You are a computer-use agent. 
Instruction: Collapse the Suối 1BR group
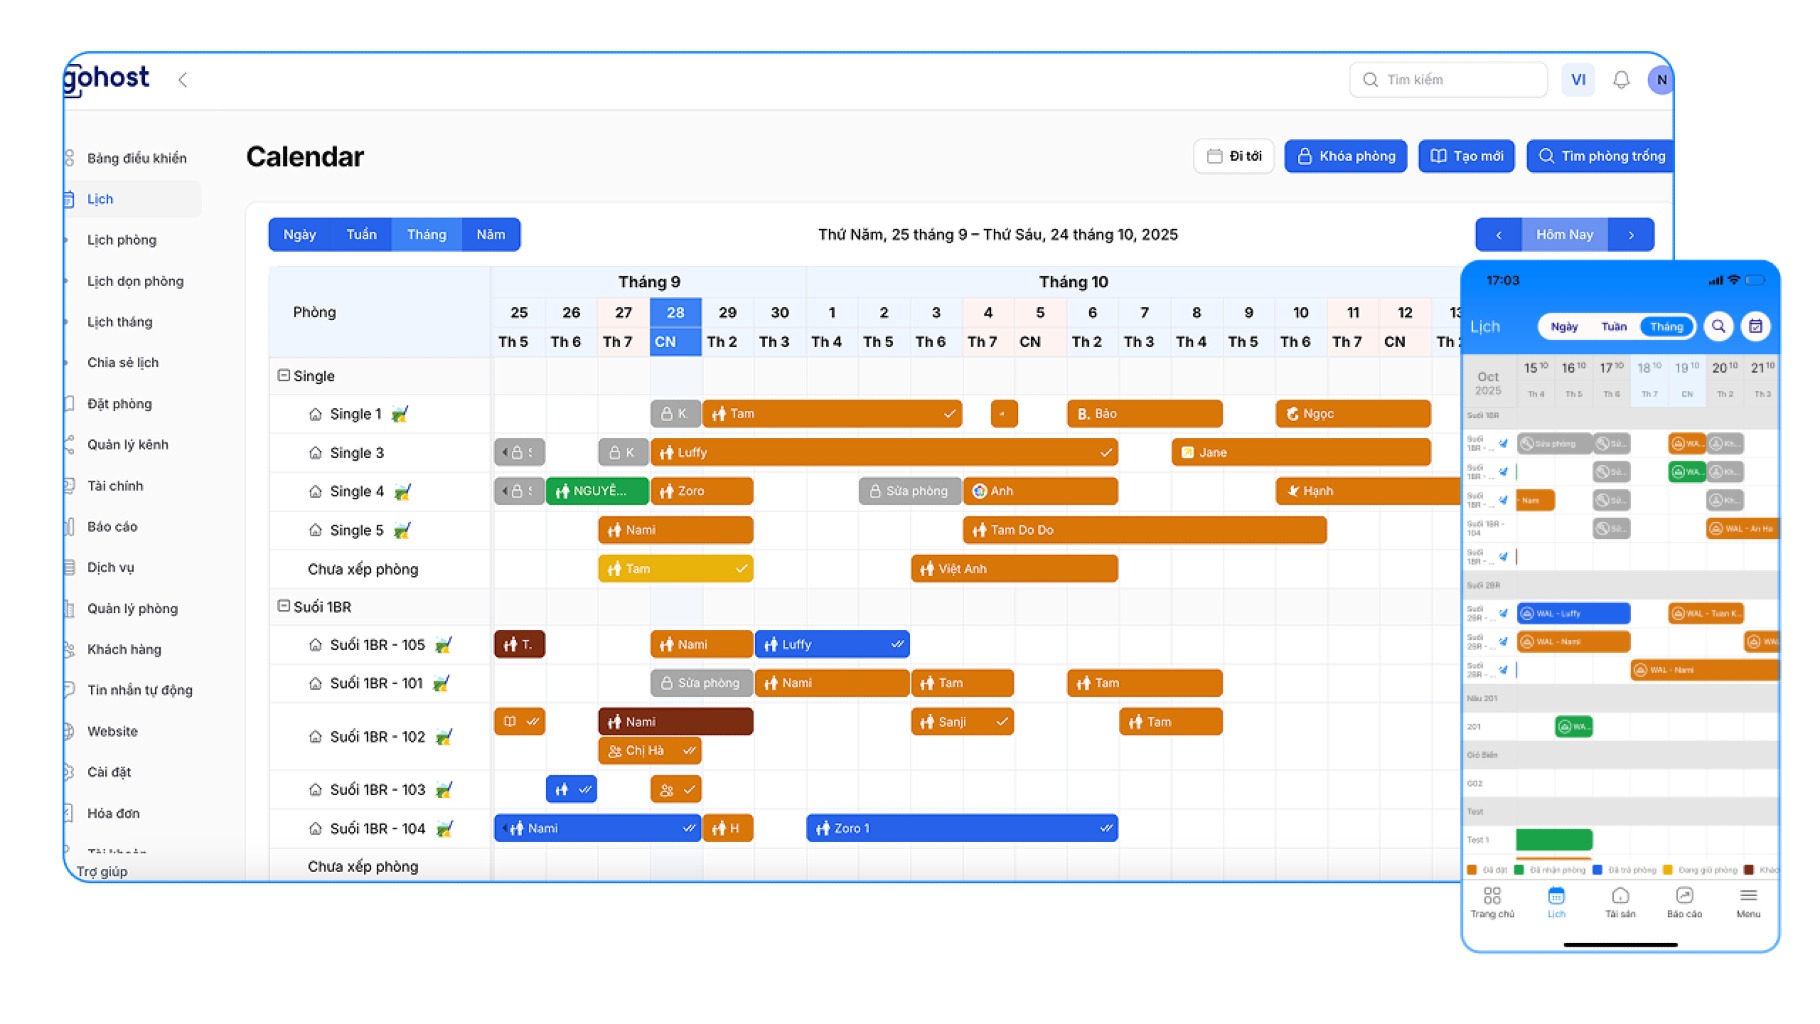click(x=283, y=606)
